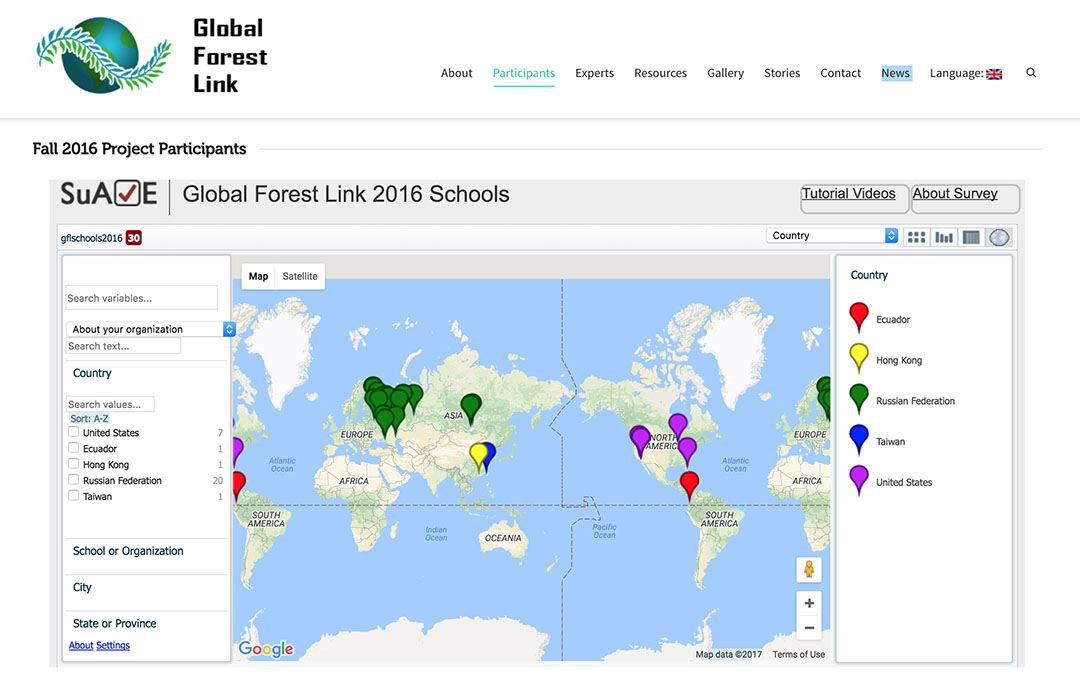1080x677 pixels.
Task: Focus the Search variables field
Action: click(141, 298)
